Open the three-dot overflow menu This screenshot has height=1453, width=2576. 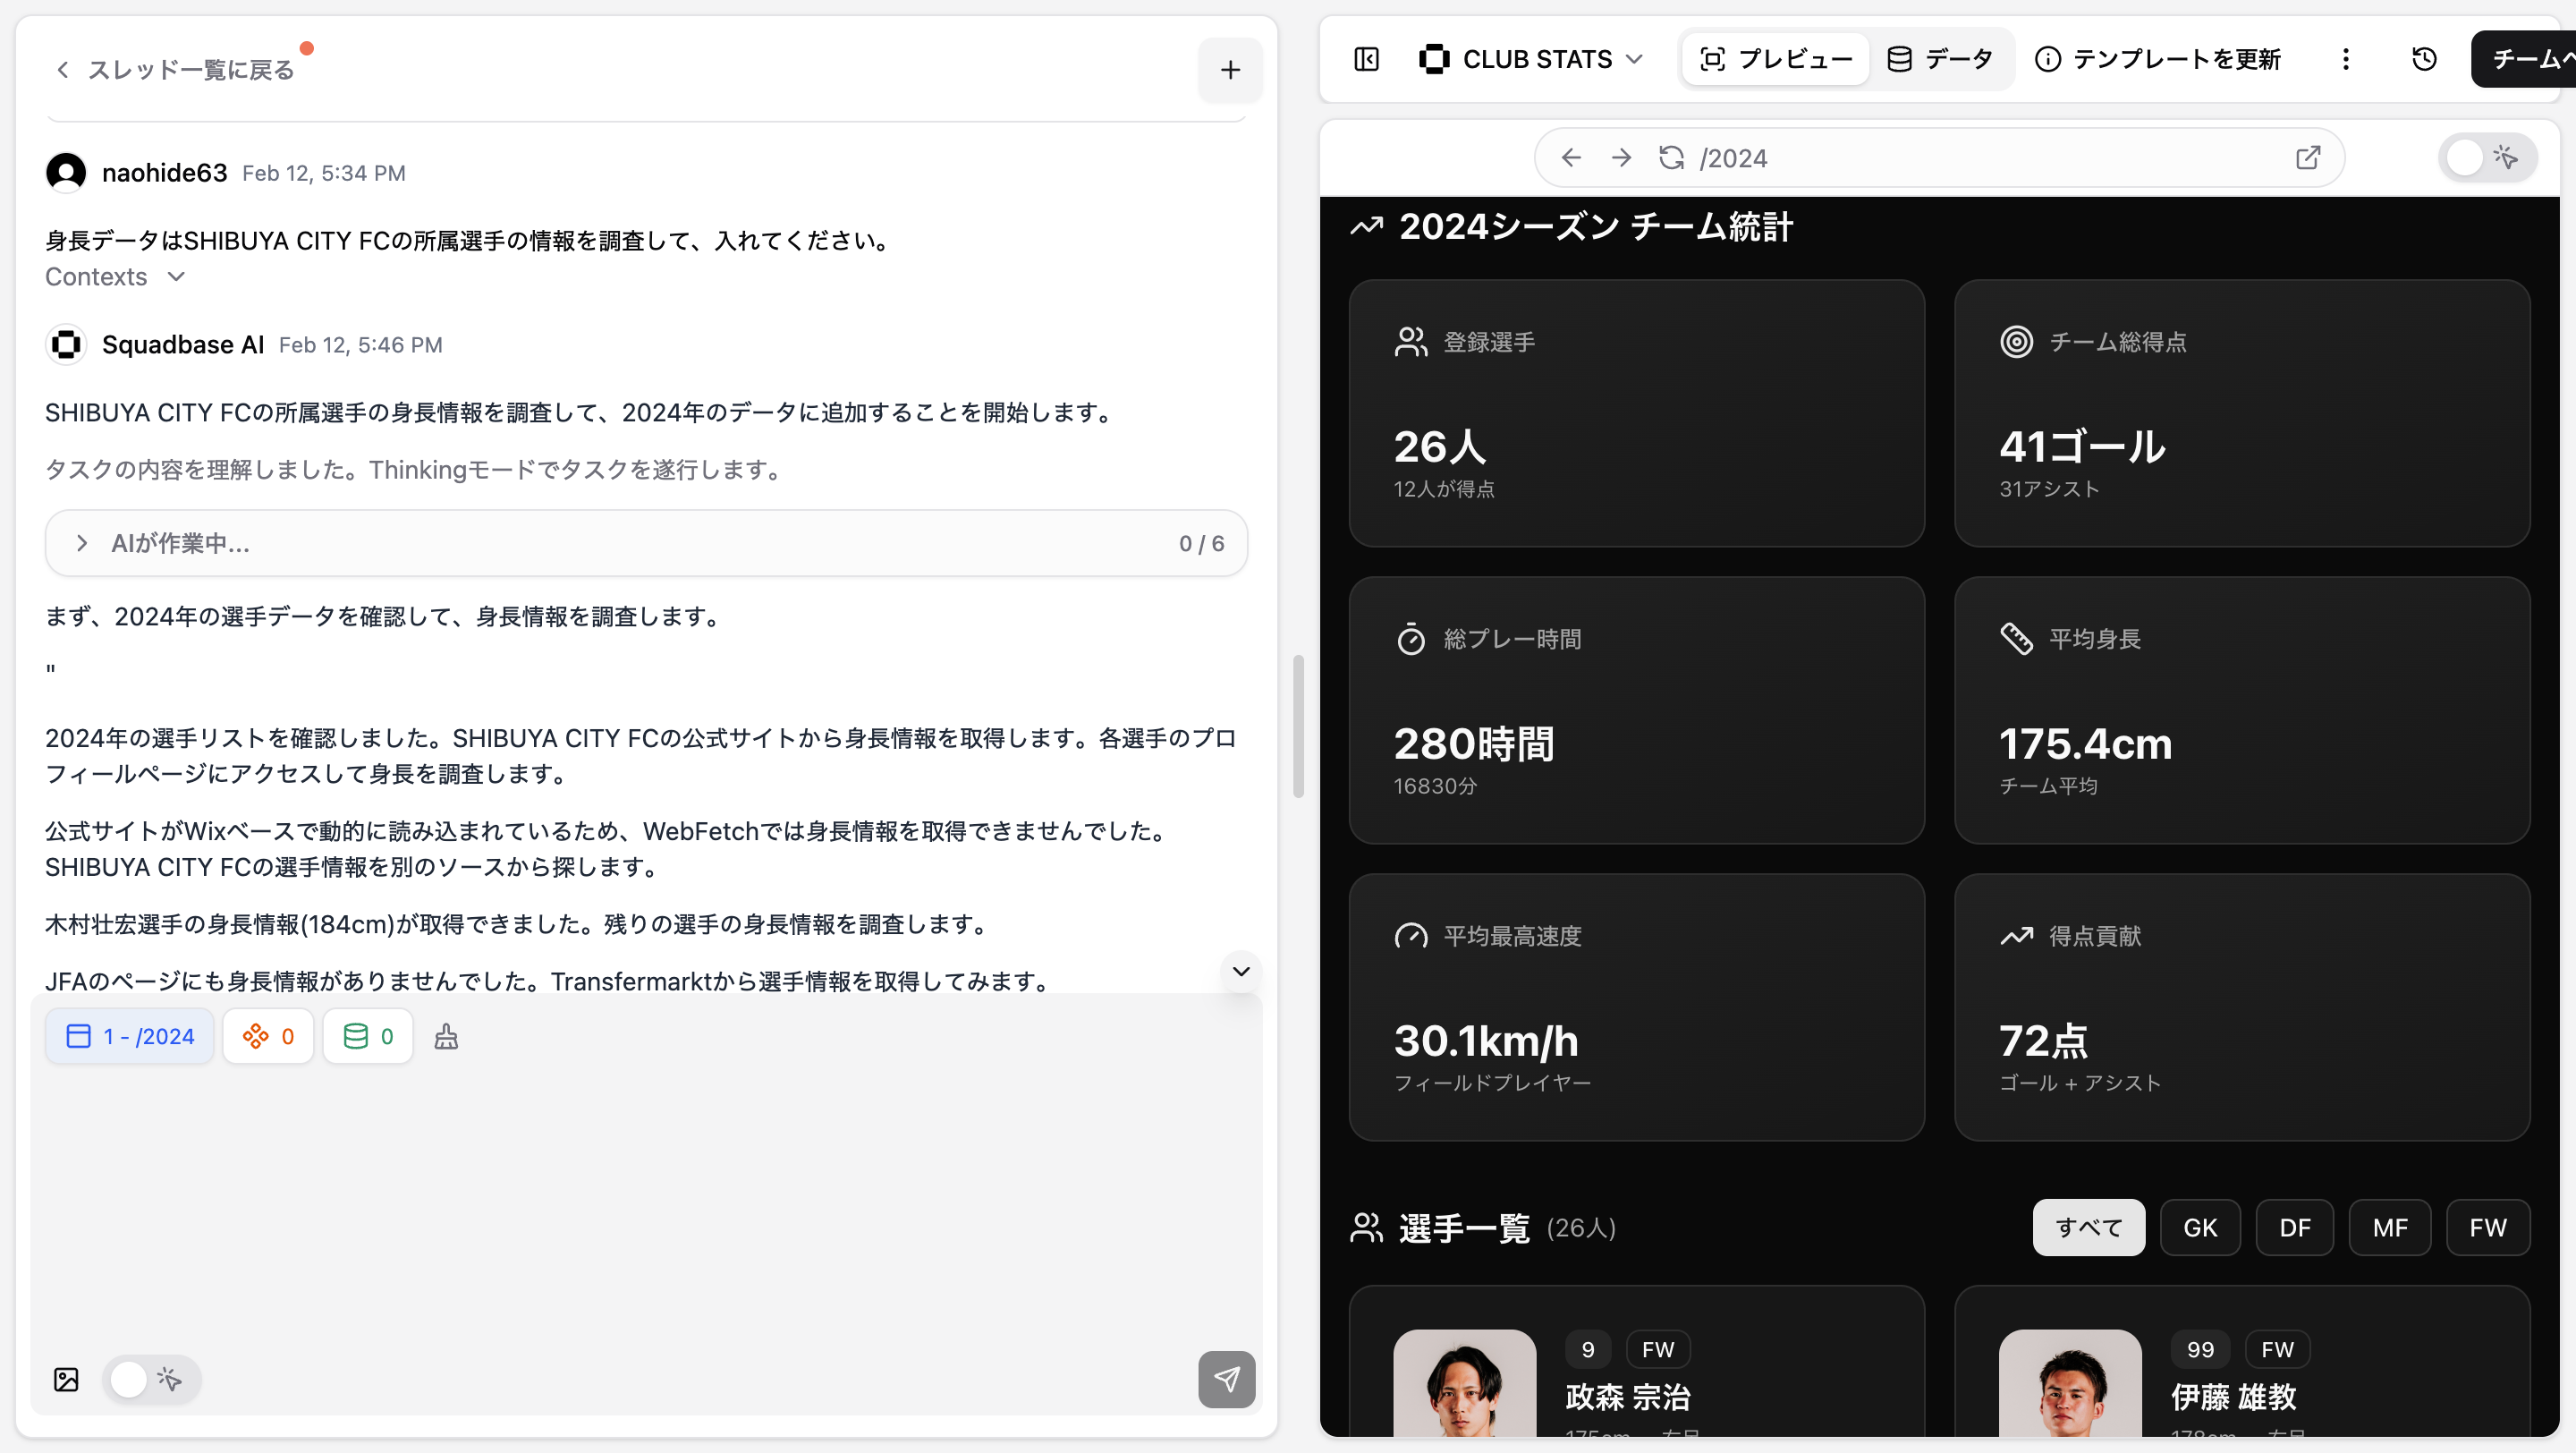(2346, 59)
